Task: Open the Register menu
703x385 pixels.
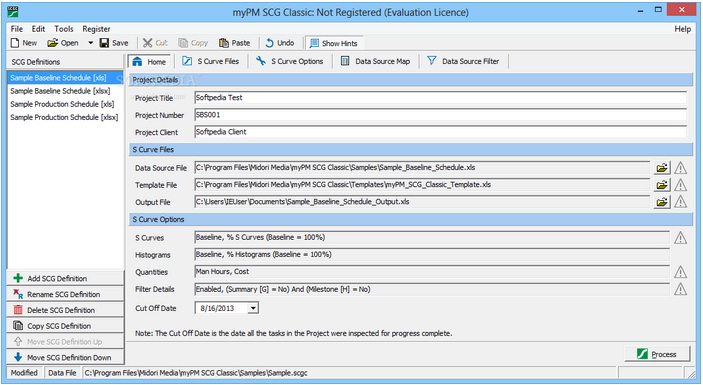Action: 96,29
